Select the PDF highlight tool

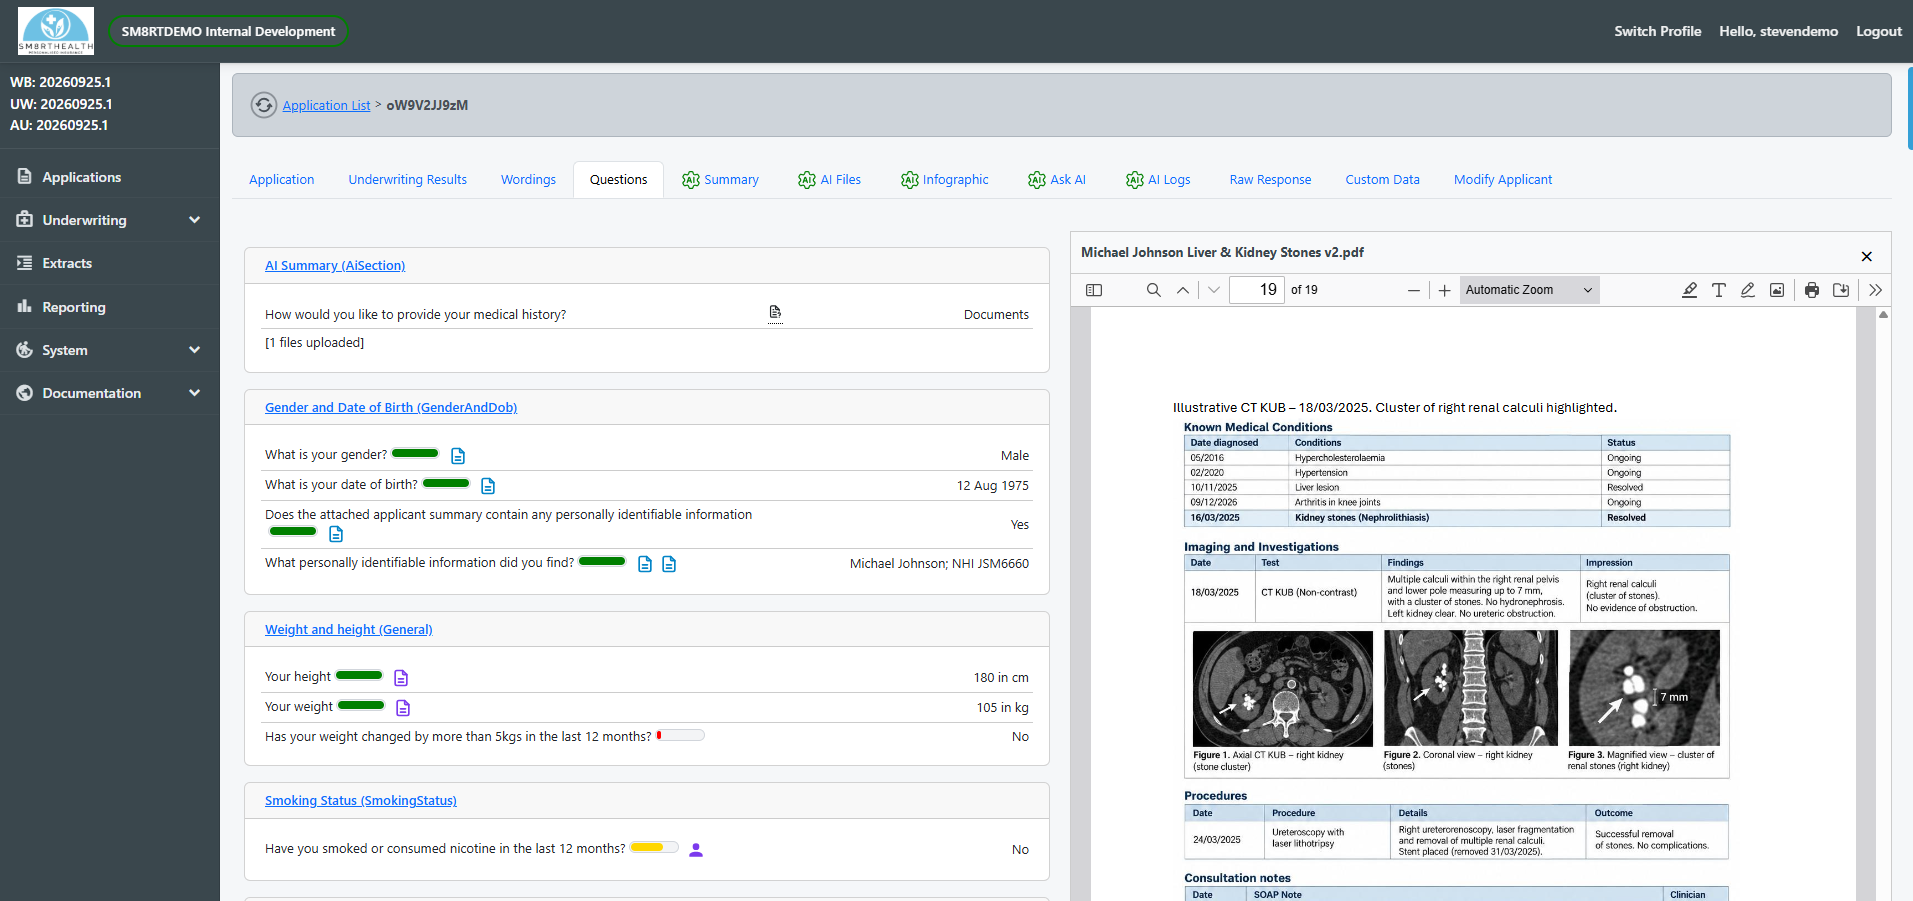(x=1689, y=290)
